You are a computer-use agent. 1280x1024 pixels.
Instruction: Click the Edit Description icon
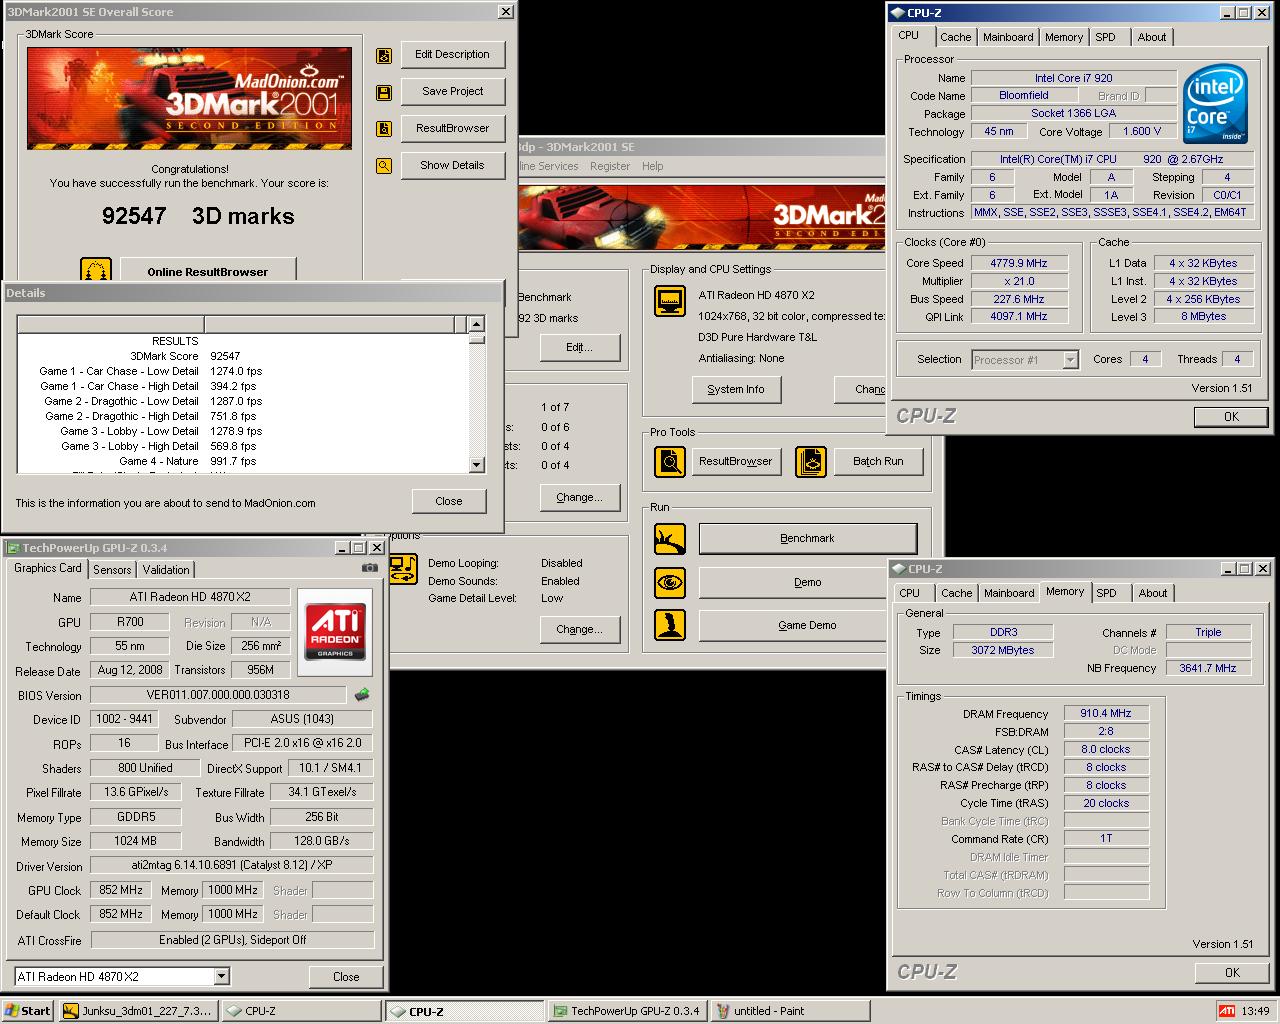point(384,55)
